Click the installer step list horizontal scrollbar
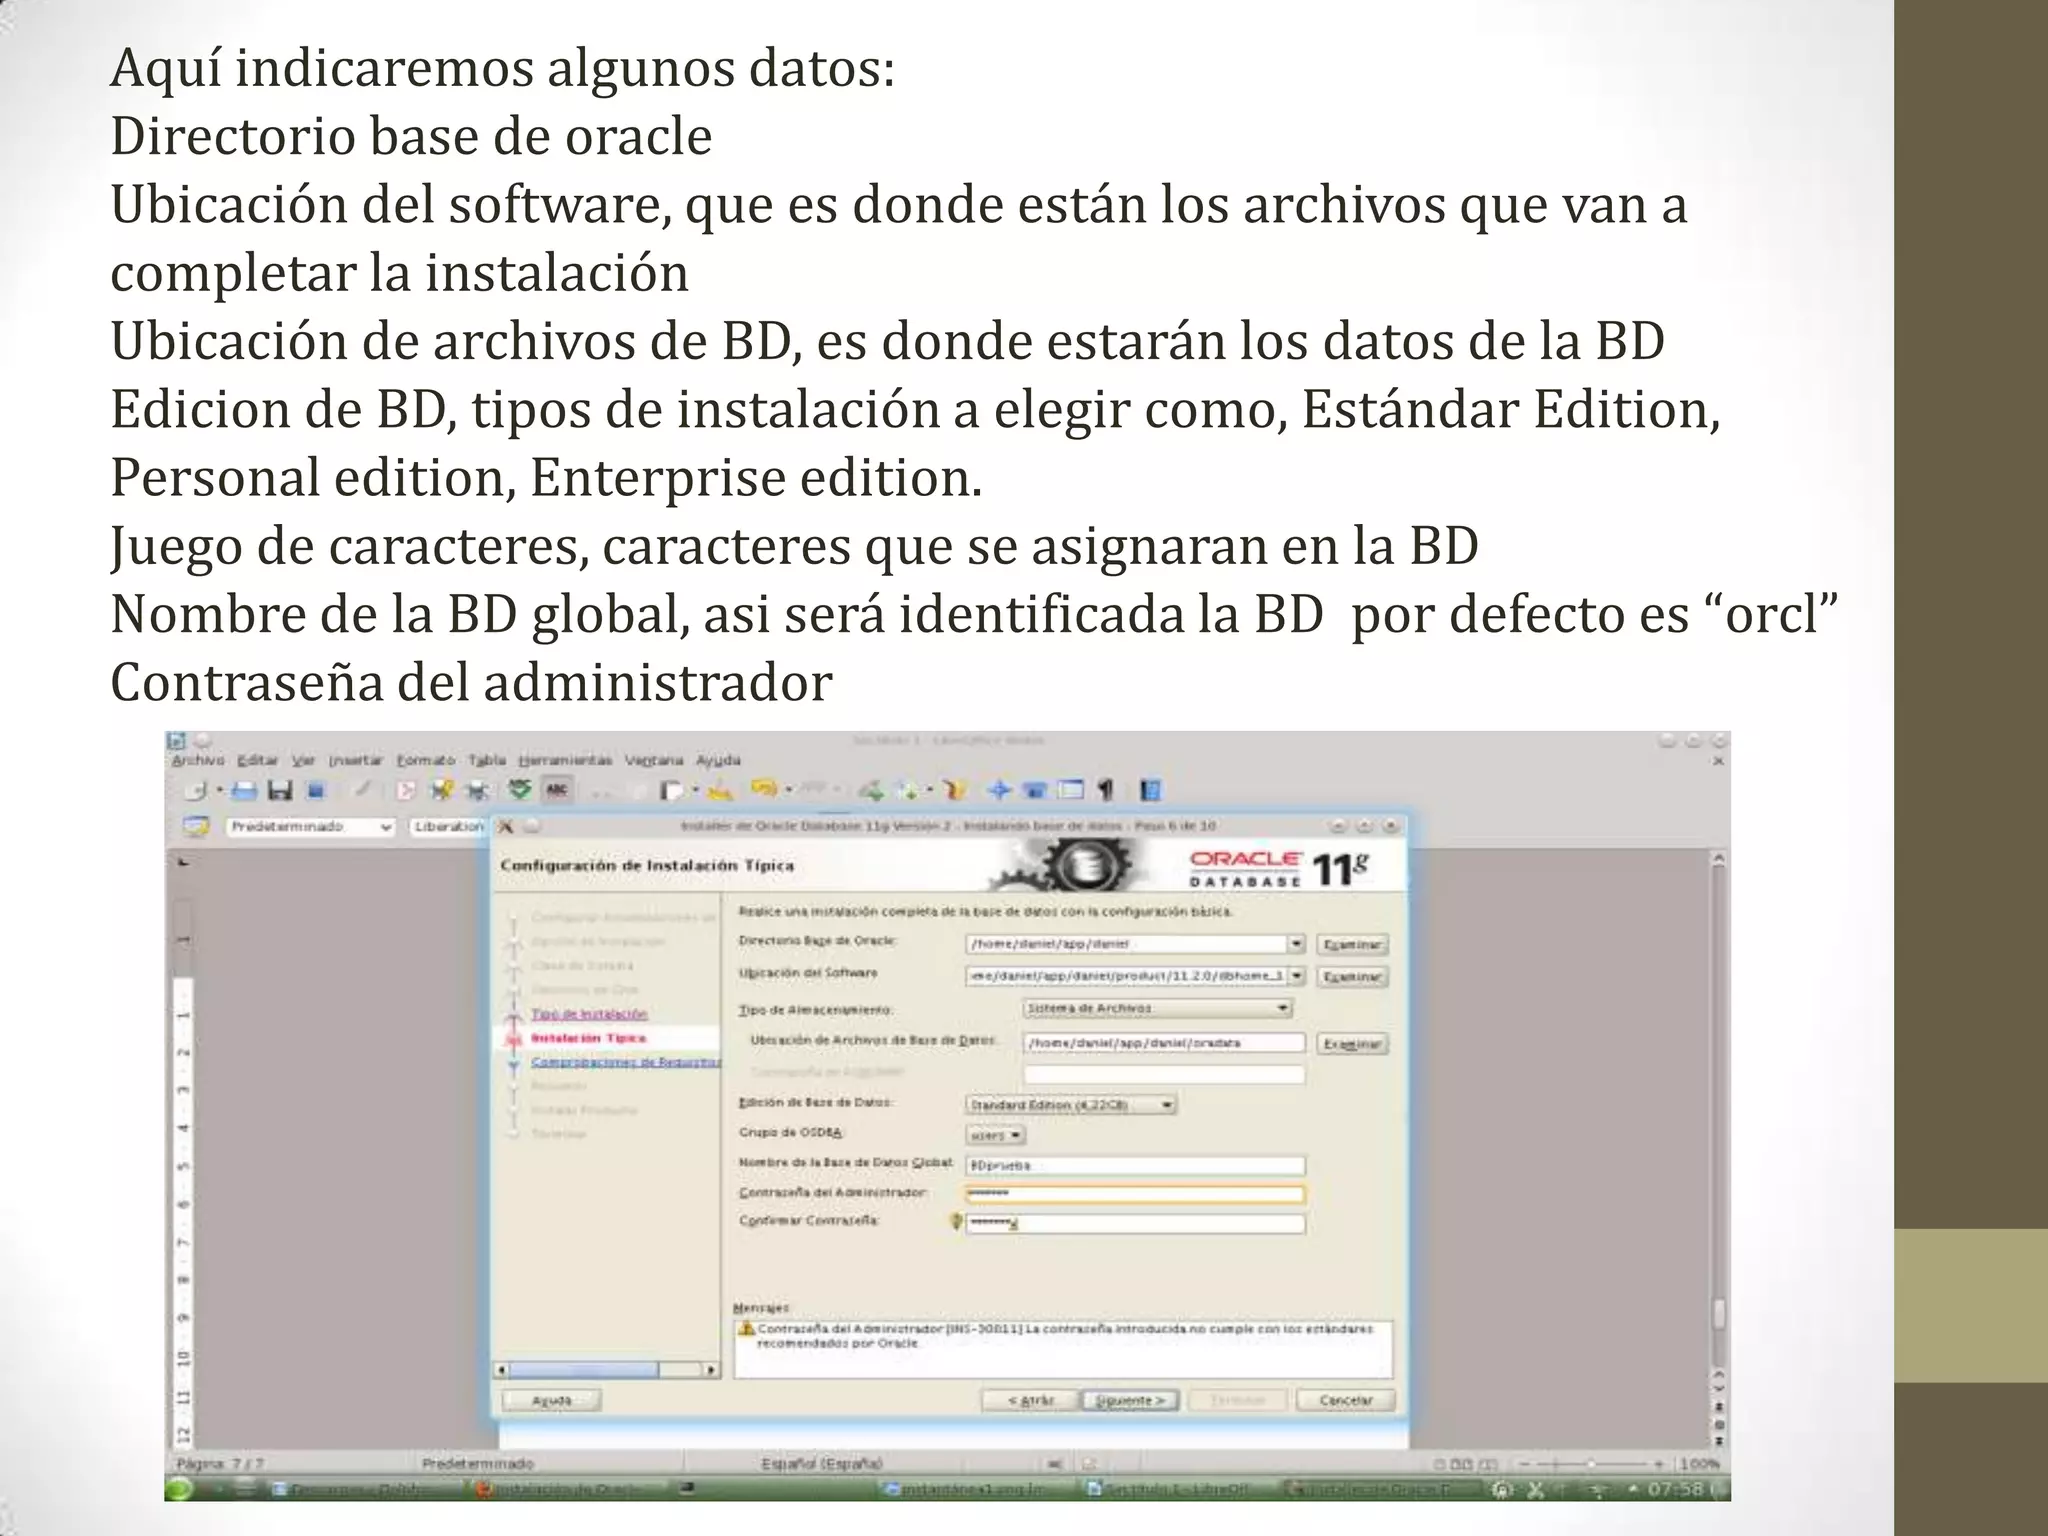 click(608, 1370)
